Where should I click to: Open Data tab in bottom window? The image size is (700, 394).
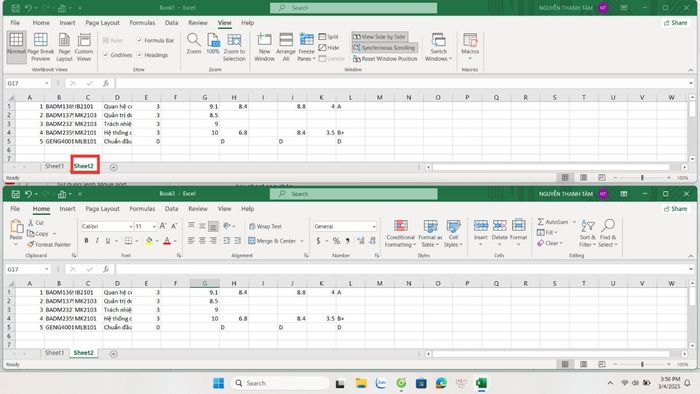coord(171,209)
